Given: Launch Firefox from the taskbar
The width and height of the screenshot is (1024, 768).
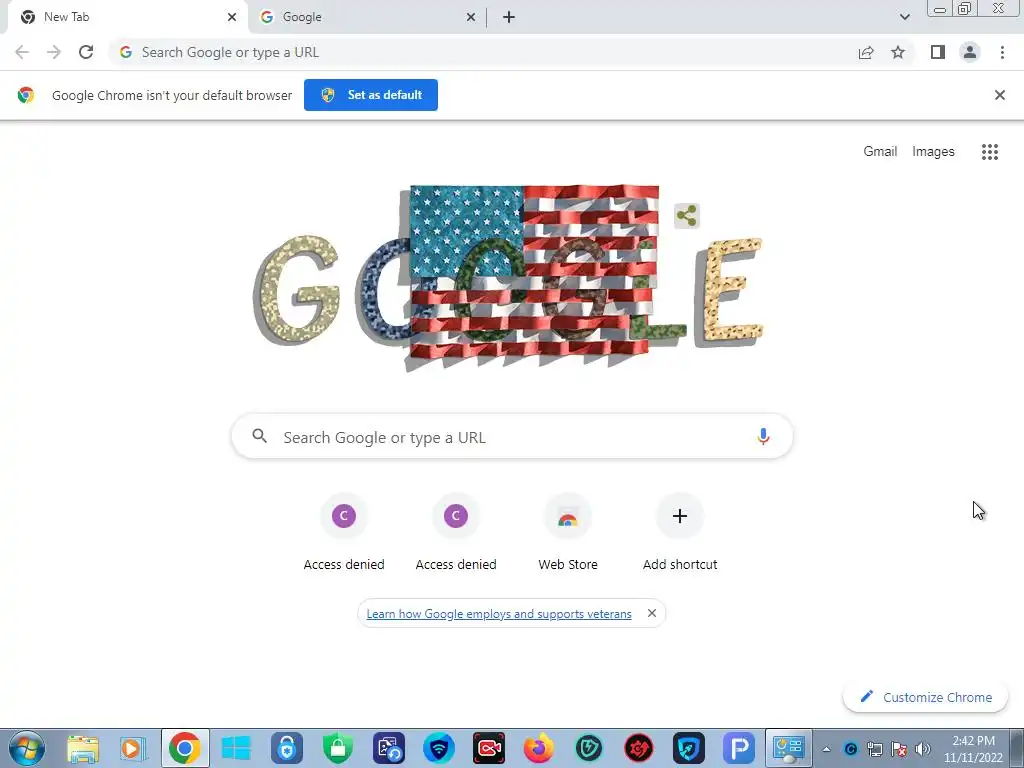Looking at the screenshot, I should [539, 748].
